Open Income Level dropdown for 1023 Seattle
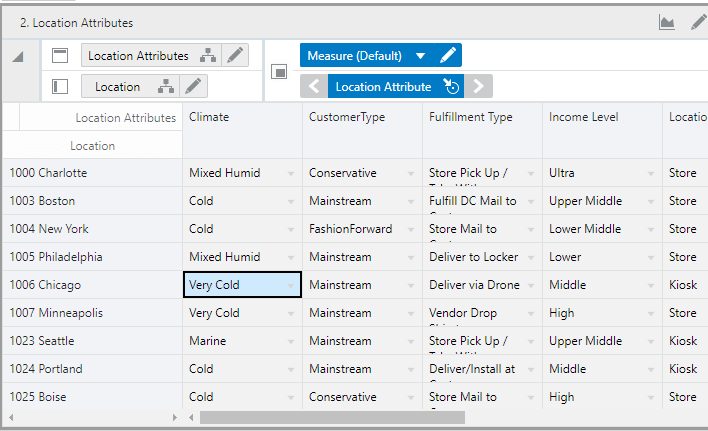 pyautogui.click(x=651, y=341)
